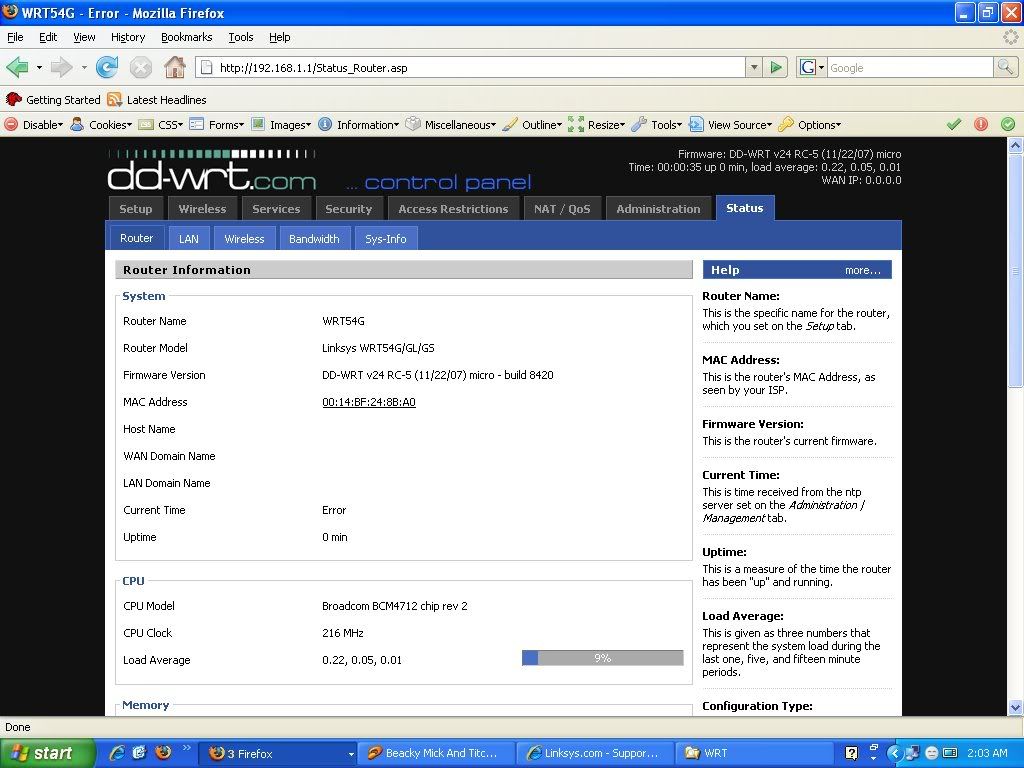This screenshot has width=1024, height=768.
Task: Click the dd-wrt.com logo
Action: point(212,170)
